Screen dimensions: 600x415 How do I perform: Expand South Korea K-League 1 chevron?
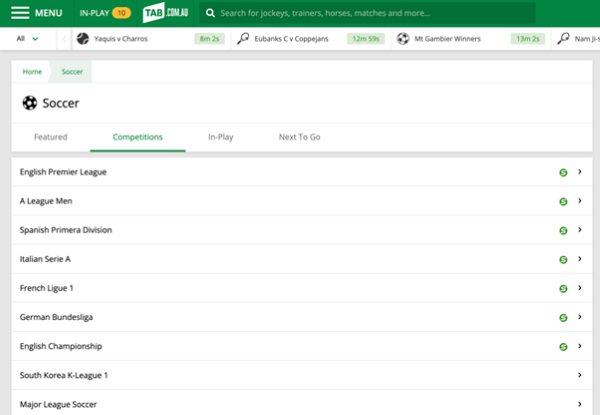coord(580,375)
